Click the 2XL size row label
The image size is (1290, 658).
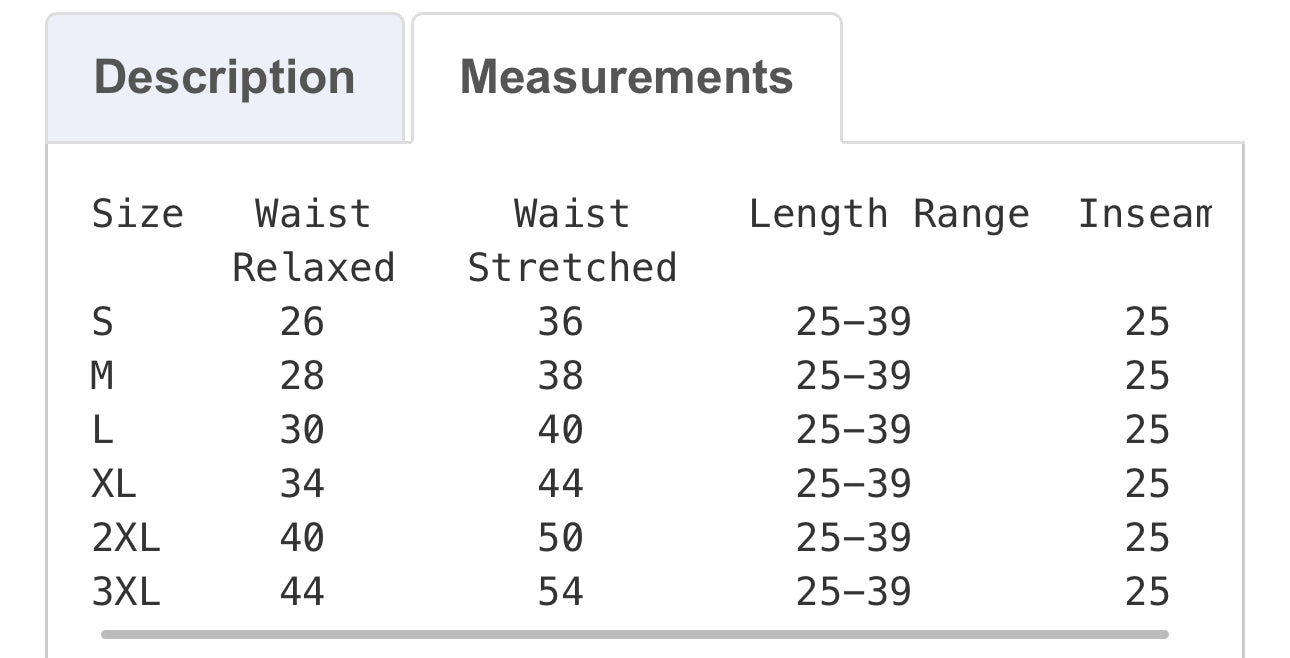click(x=126, y=538)
